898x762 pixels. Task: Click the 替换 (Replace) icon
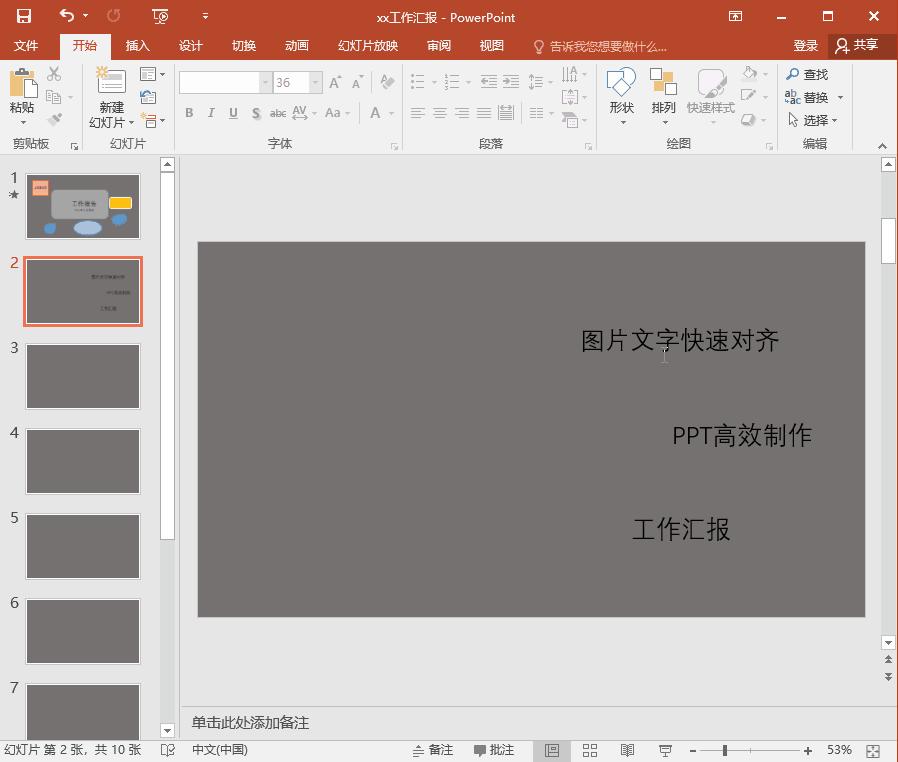(812, 97)
